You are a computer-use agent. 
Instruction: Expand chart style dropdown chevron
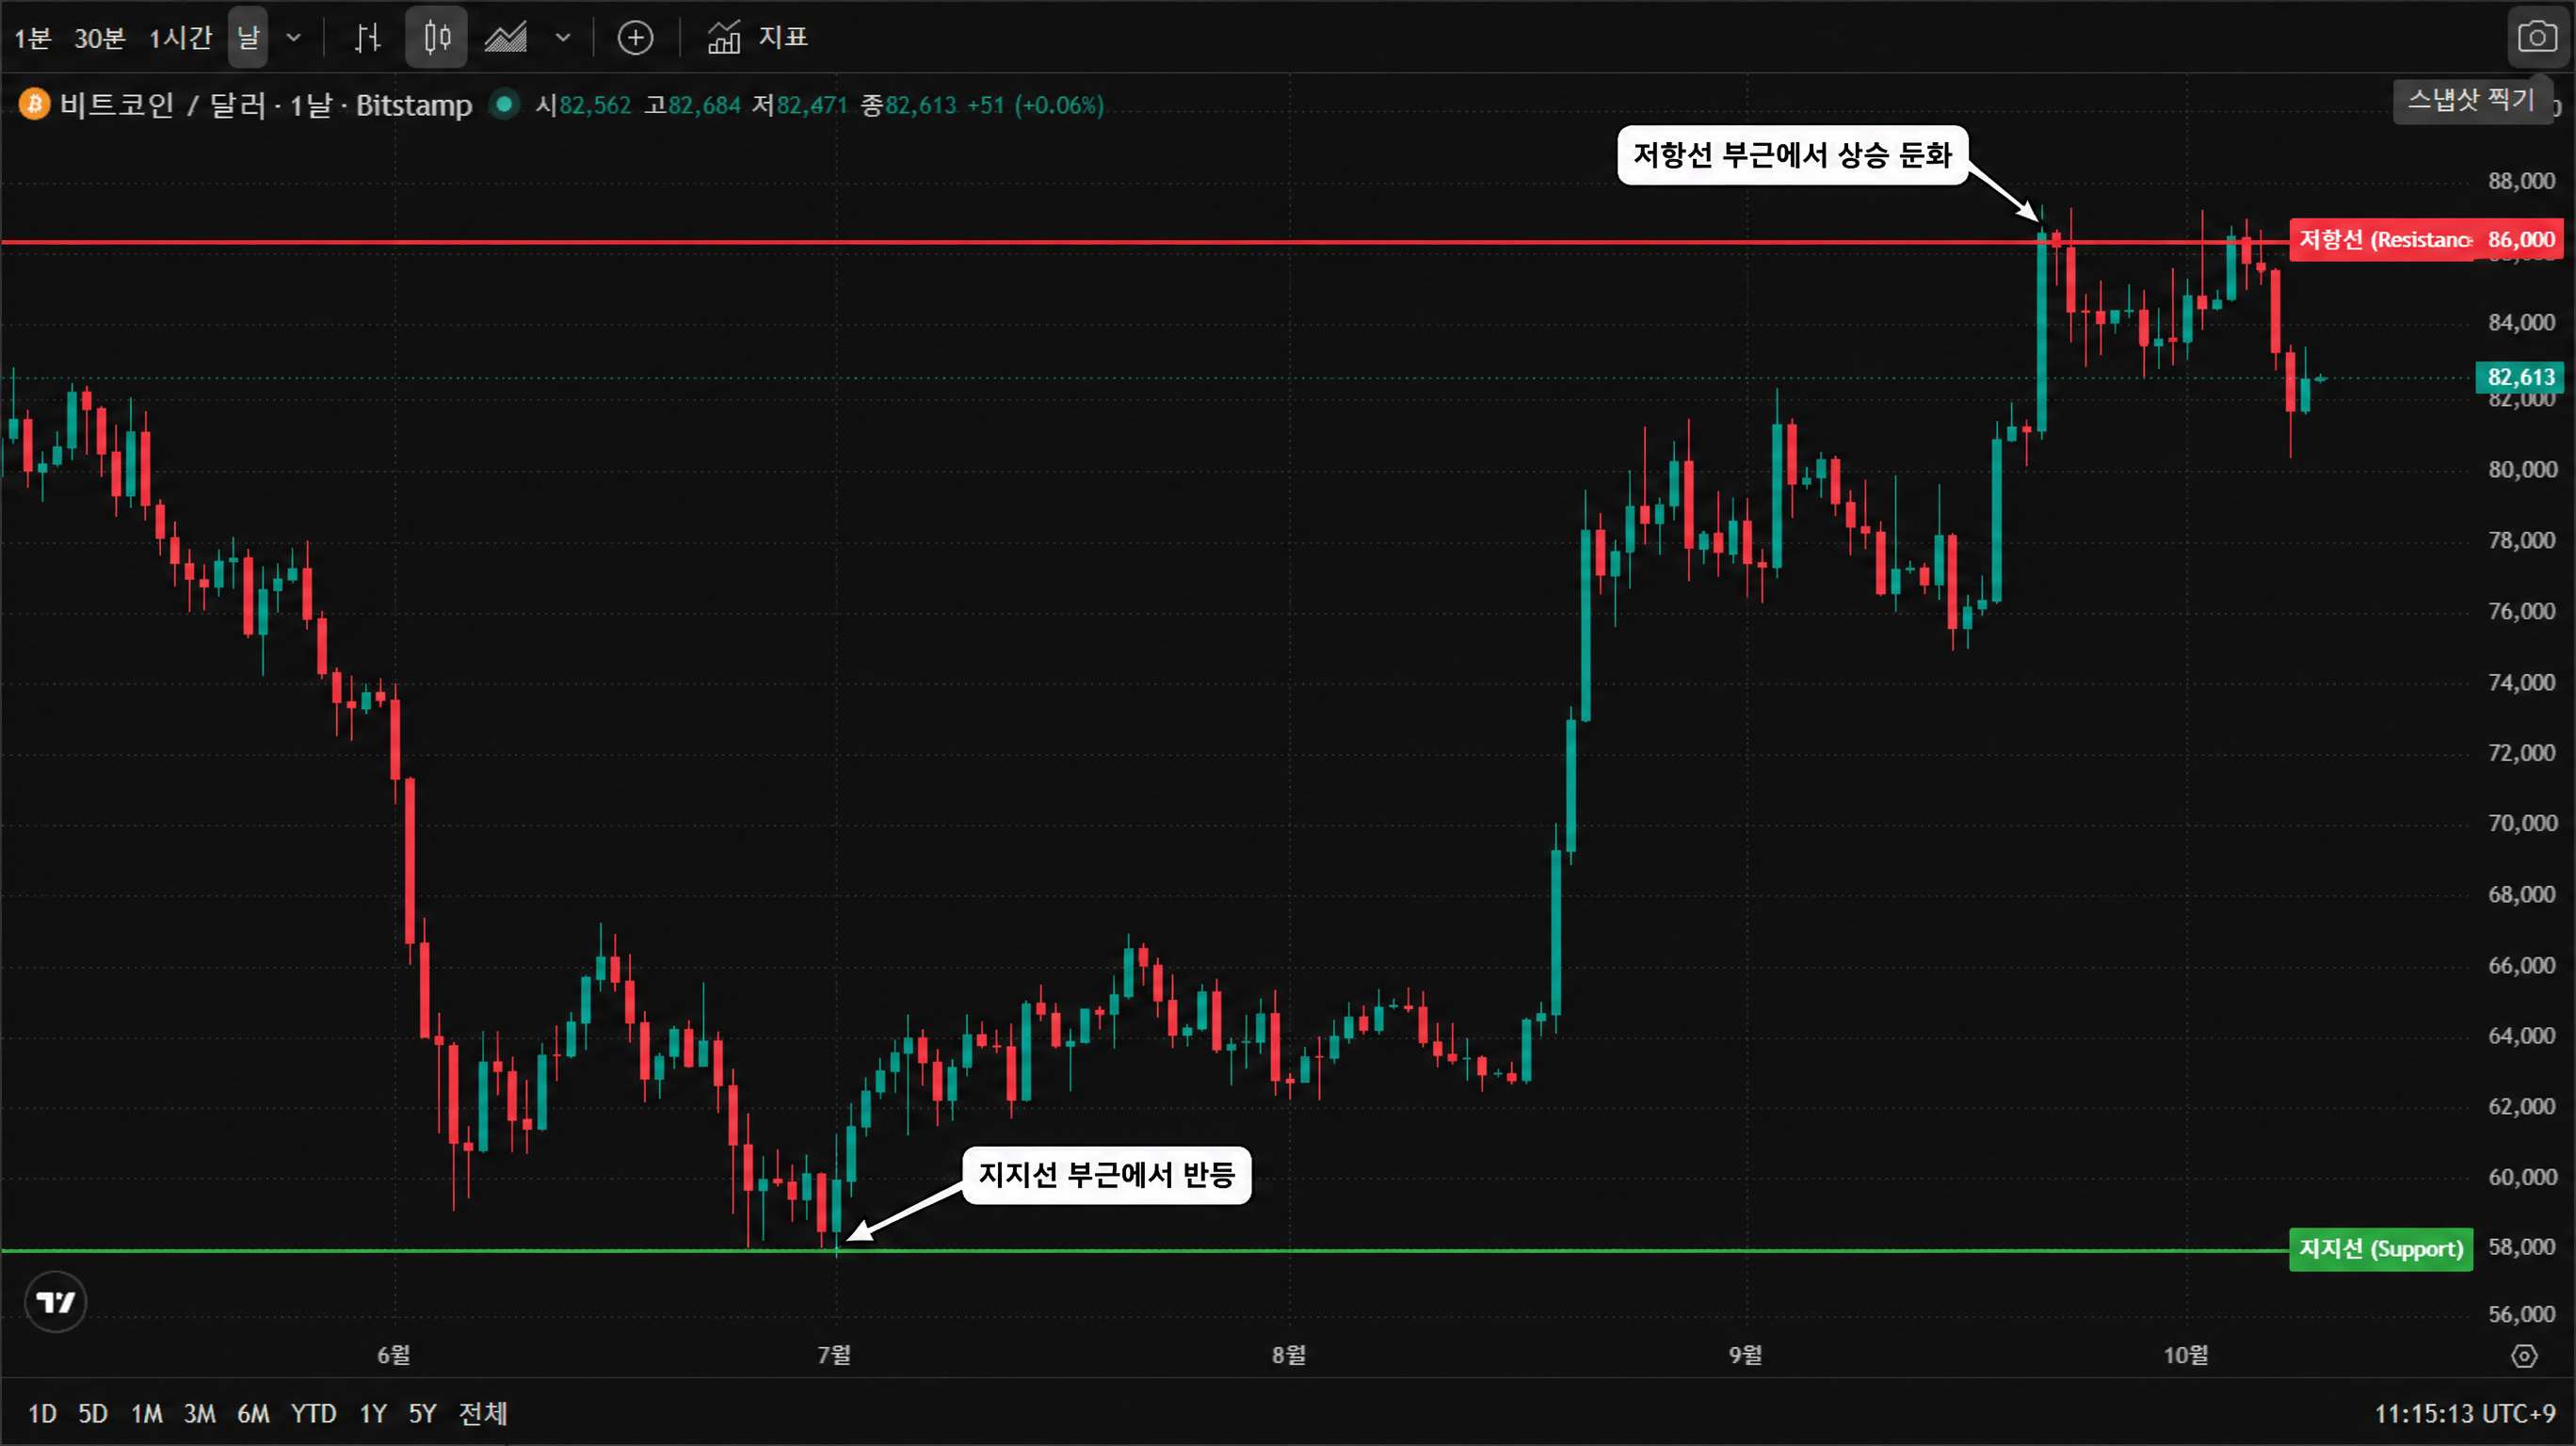point(563,38)
